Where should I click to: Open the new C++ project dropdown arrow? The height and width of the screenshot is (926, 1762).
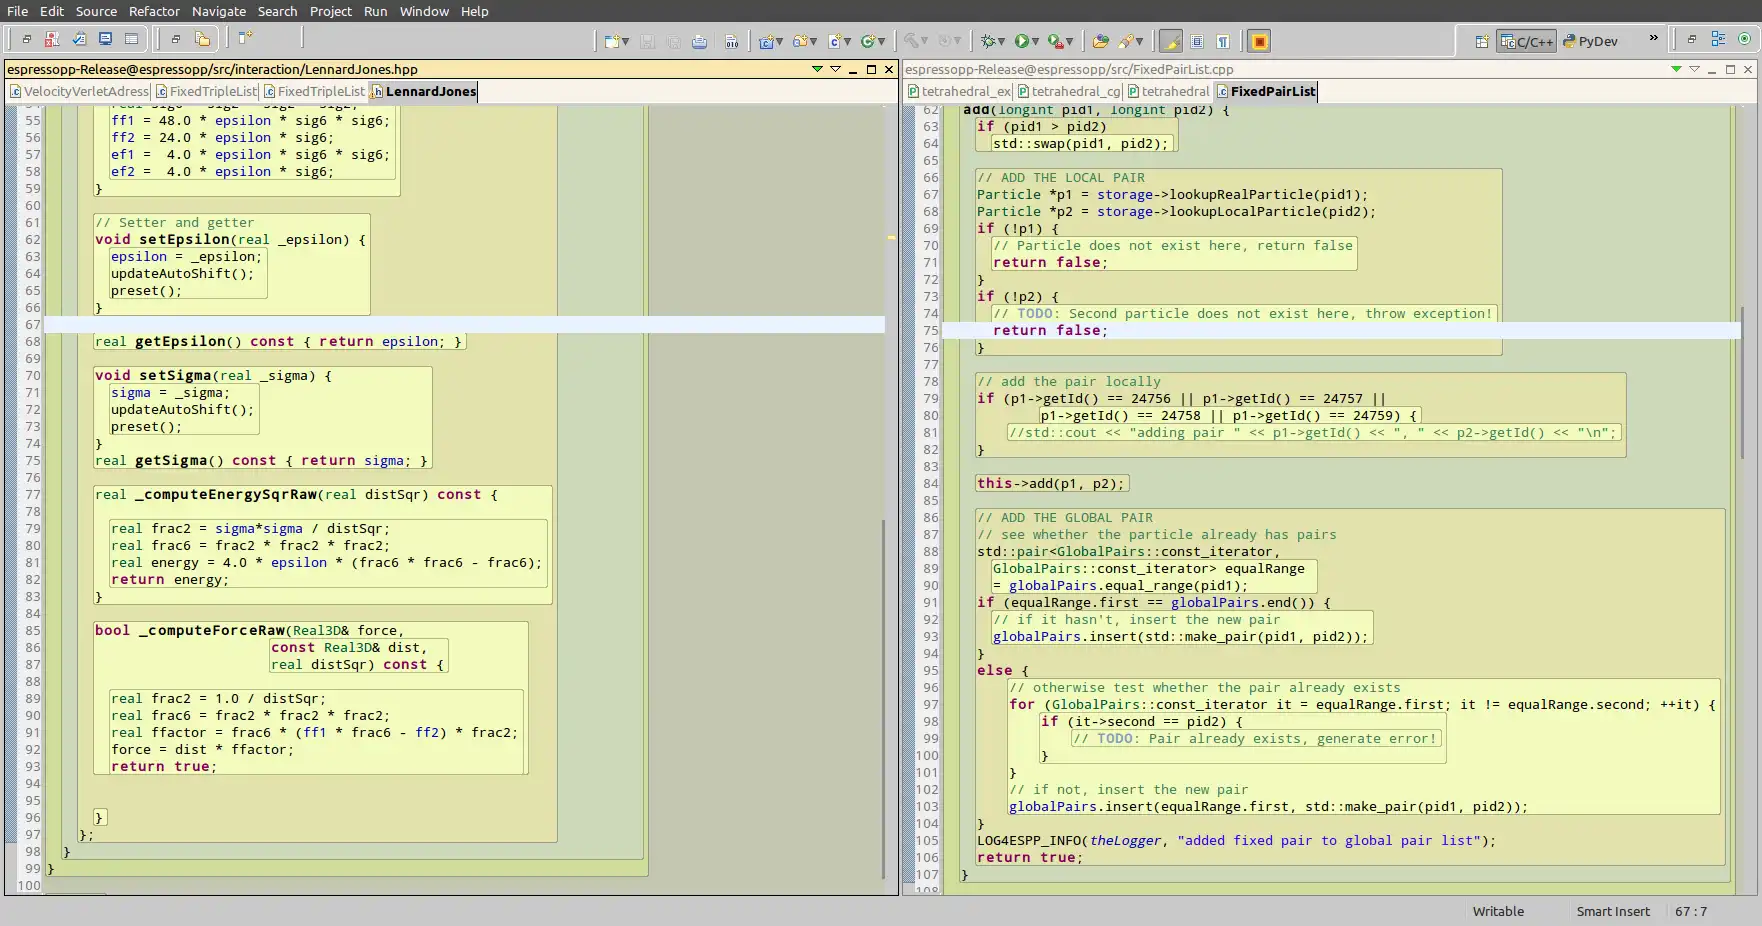click(780, 42)
